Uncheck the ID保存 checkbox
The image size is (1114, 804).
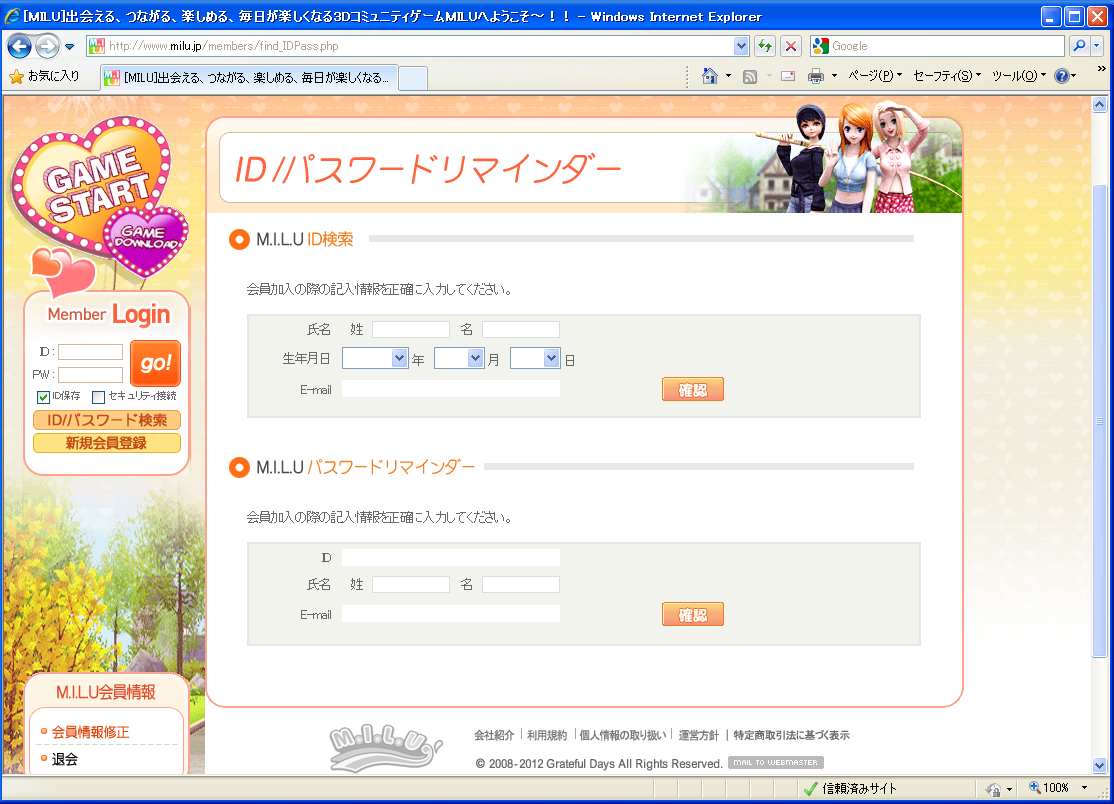pos(43,397)
